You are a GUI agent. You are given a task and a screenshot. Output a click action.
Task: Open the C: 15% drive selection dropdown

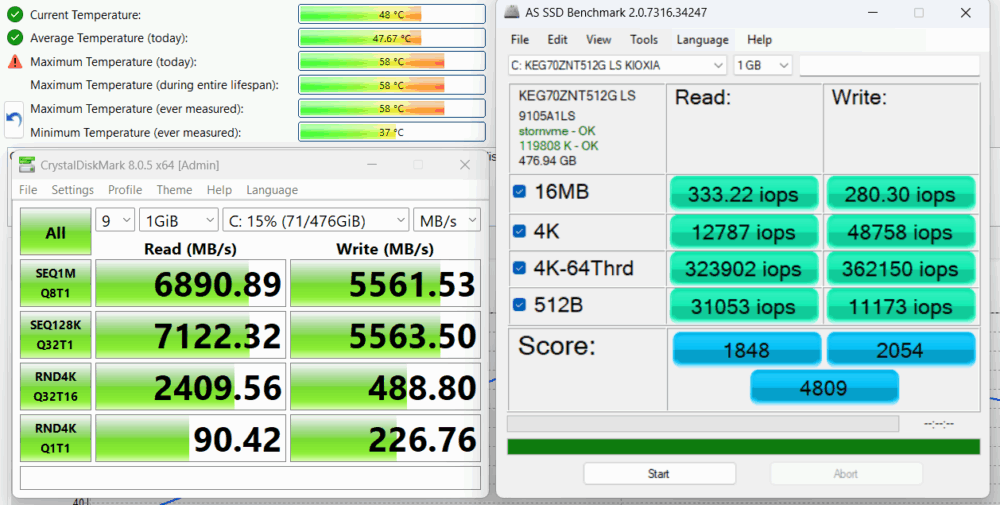tap(315, 221)
